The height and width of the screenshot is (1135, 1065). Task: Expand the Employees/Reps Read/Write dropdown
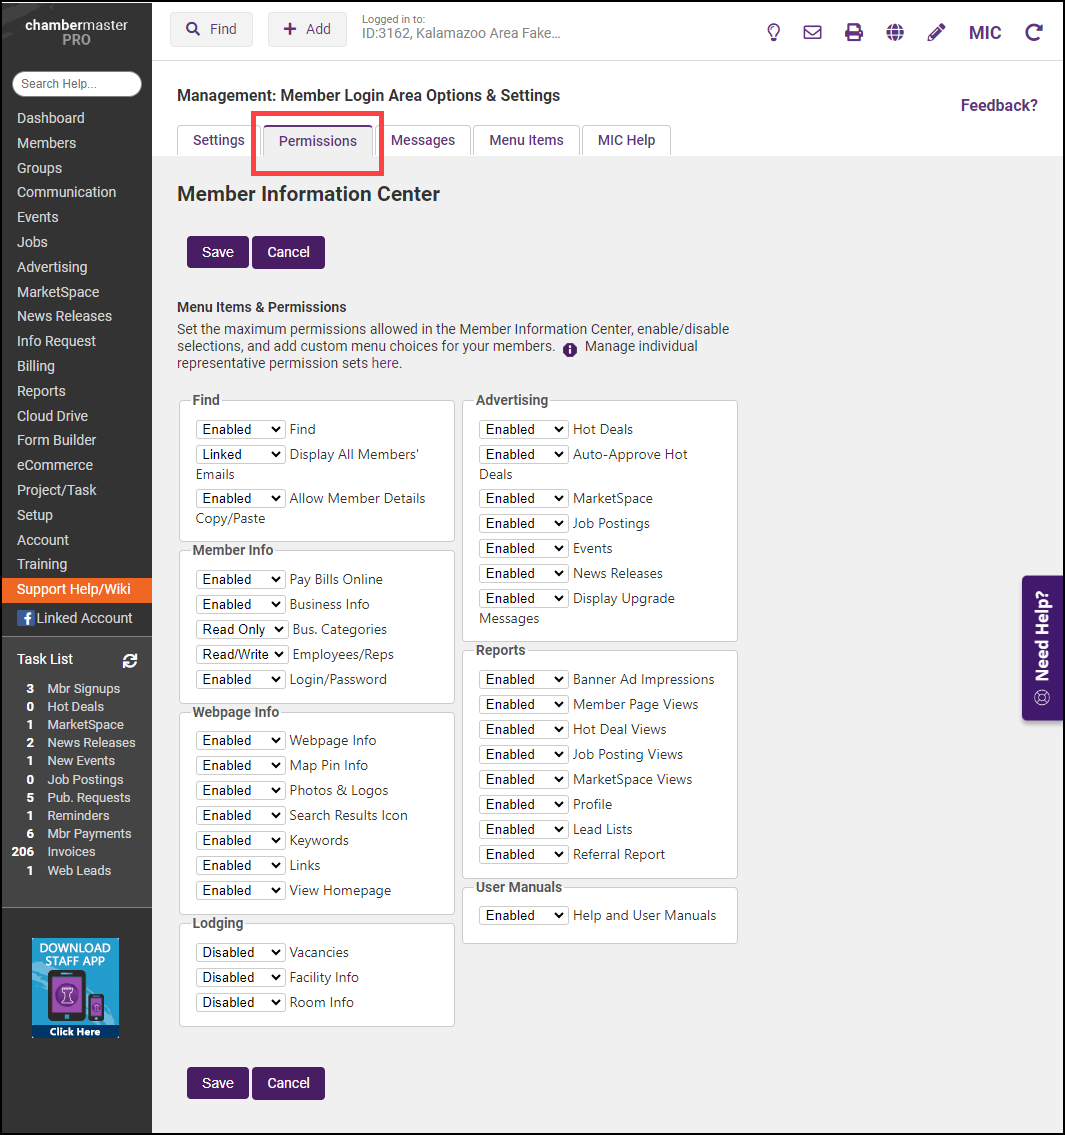pos(243,654)
